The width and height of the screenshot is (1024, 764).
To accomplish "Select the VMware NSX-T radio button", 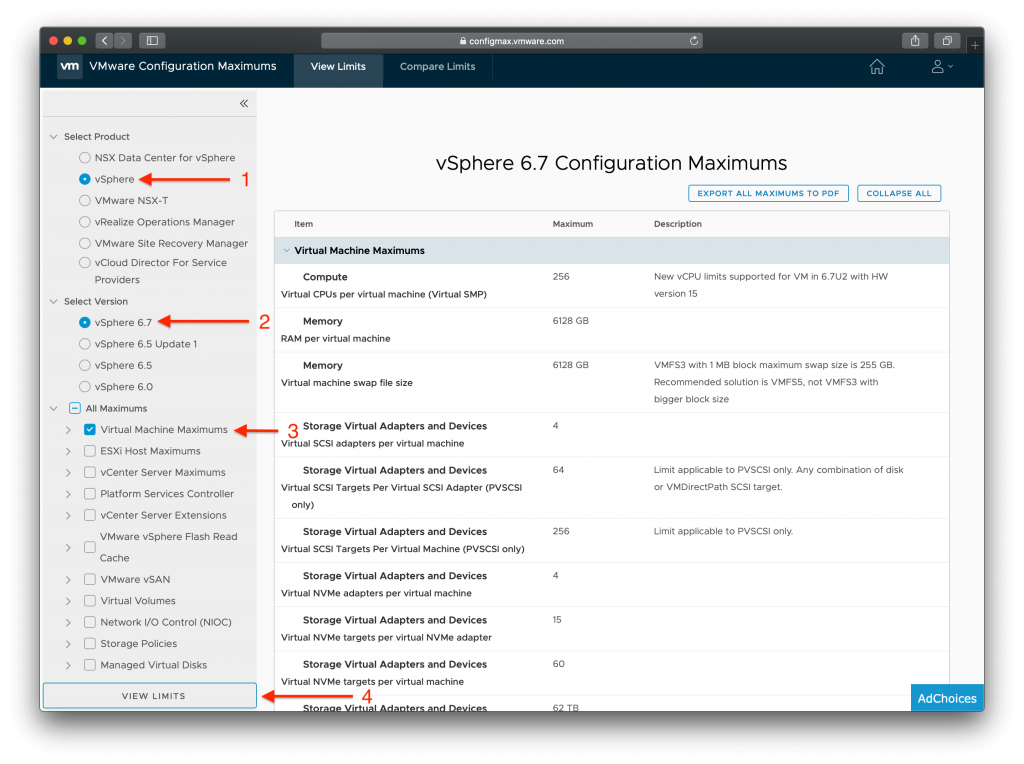I will (x=84, y=200).
